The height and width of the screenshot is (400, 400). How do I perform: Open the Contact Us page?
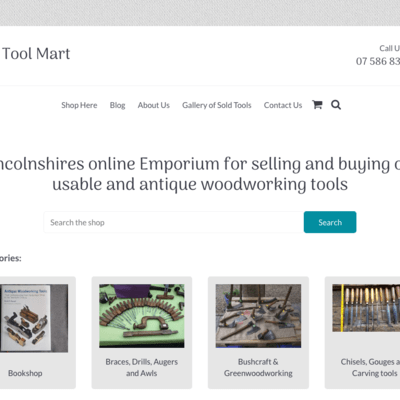click(x=283, y=105)
